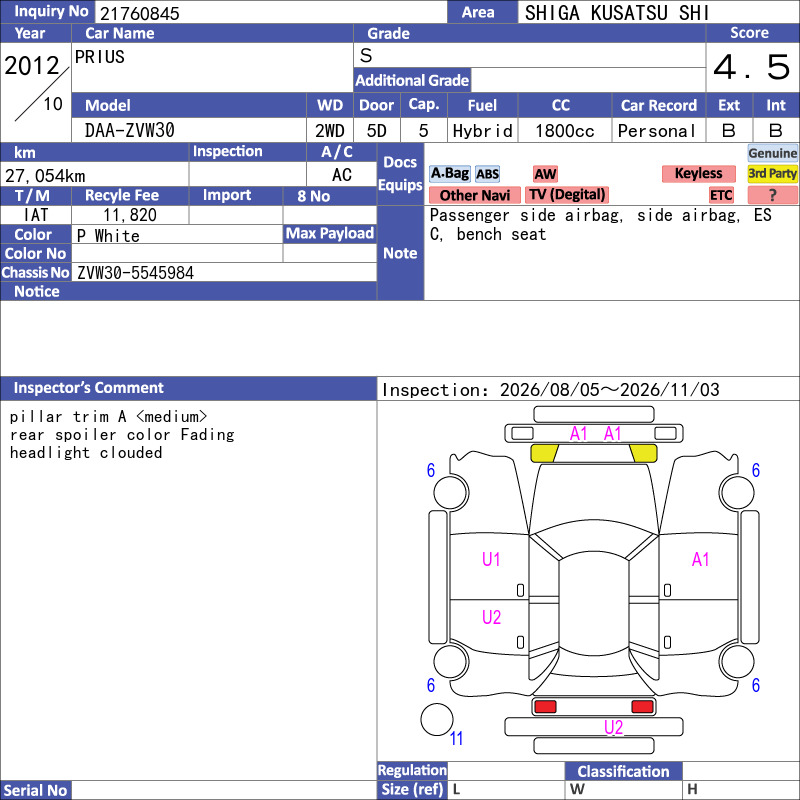Image resolution: width=800 pixels, height=800 pixels.
Task: Click the U2 mark on rear bumper
Action: click(x=613, y=727)
